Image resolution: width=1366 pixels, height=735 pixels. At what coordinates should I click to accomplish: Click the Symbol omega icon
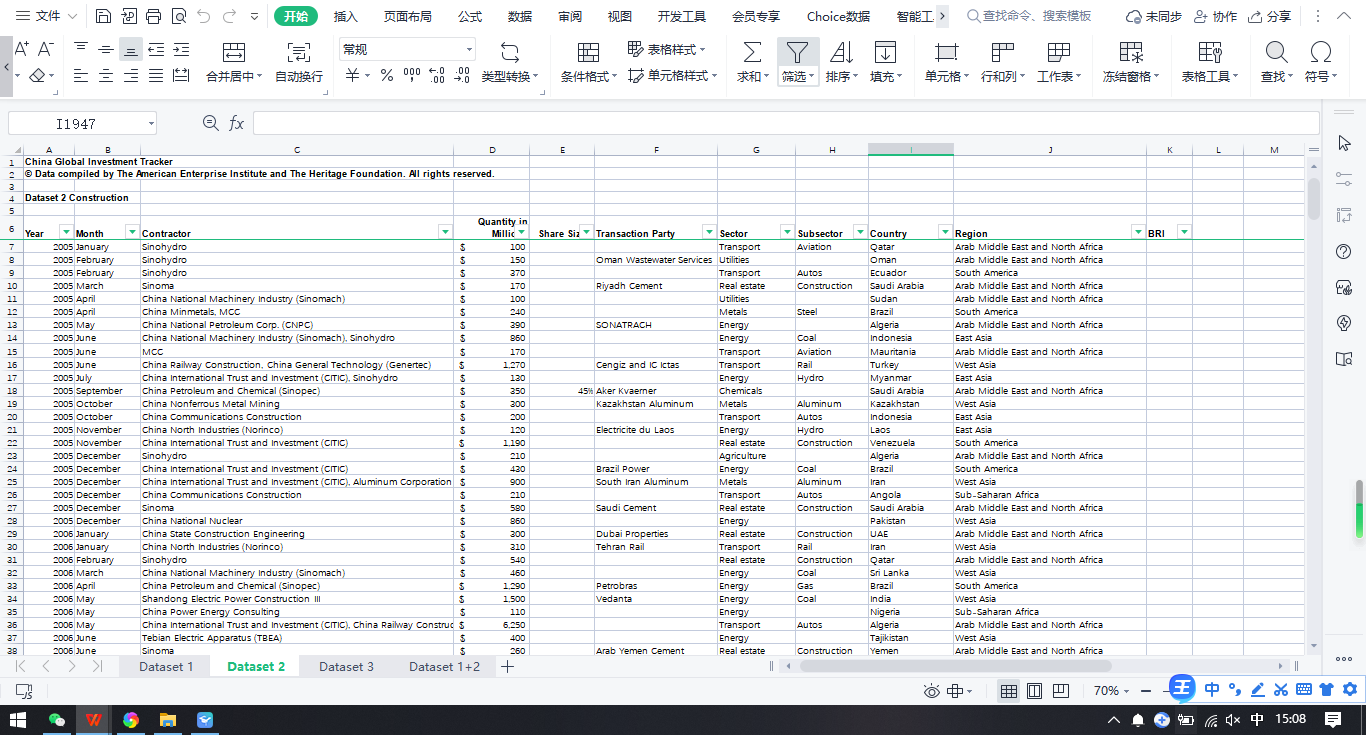click(1321, 53)
